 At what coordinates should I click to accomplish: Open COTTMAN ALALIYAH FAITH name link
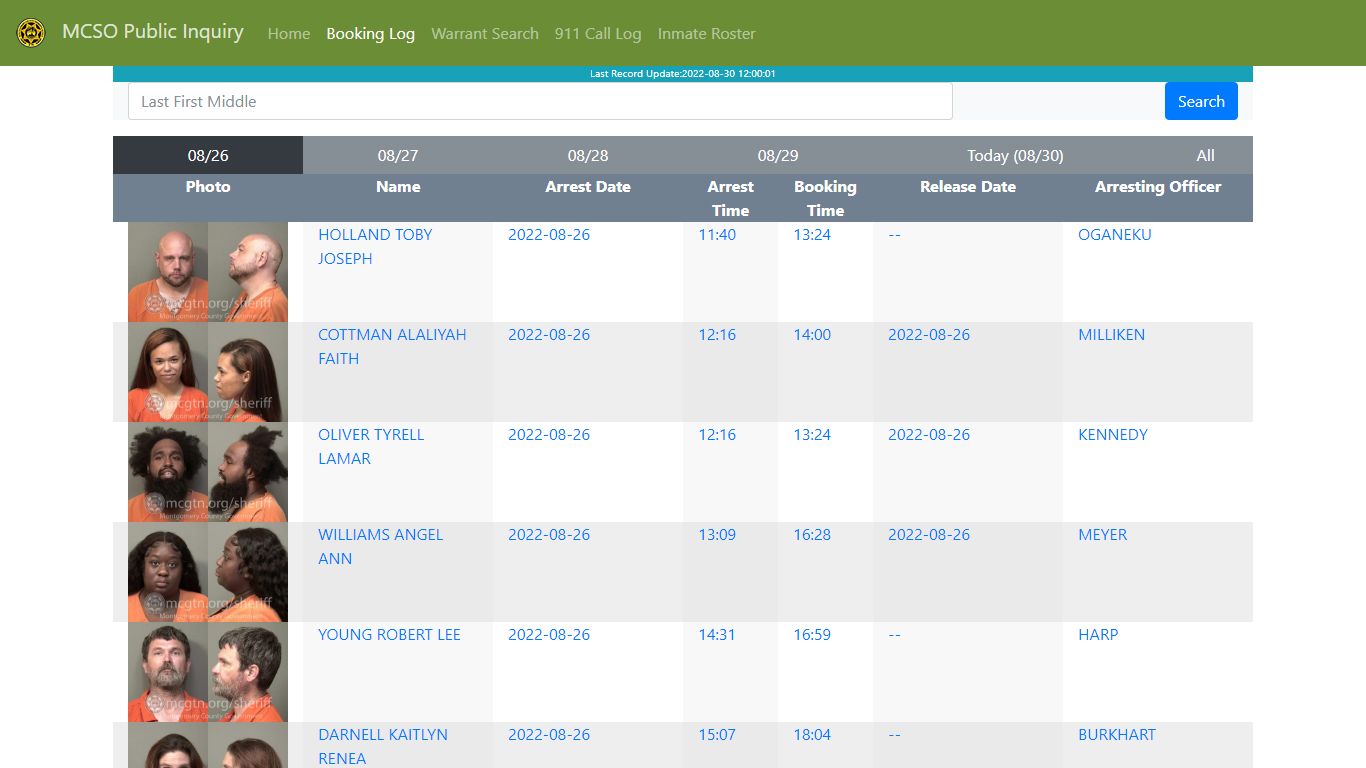click(392, 346)
